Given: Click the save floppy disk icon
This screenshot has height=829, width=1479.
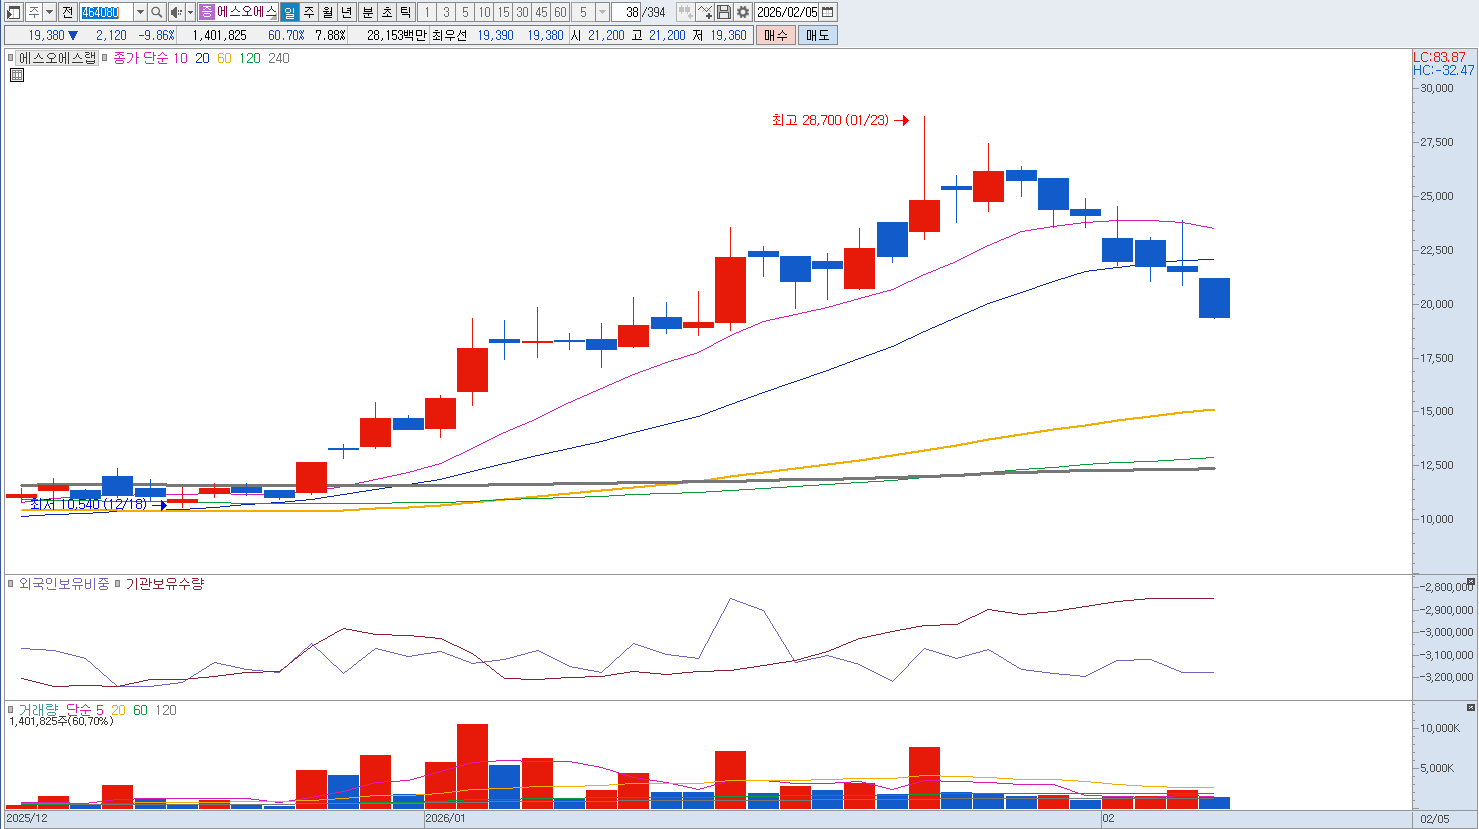Looking at the screenshot, I should click(724, 12).
